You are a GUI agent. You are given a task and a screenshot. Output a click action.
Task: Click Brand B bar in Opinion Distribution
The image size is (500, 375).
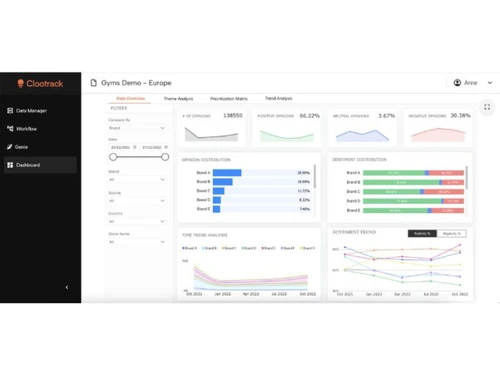click(223, 182)
